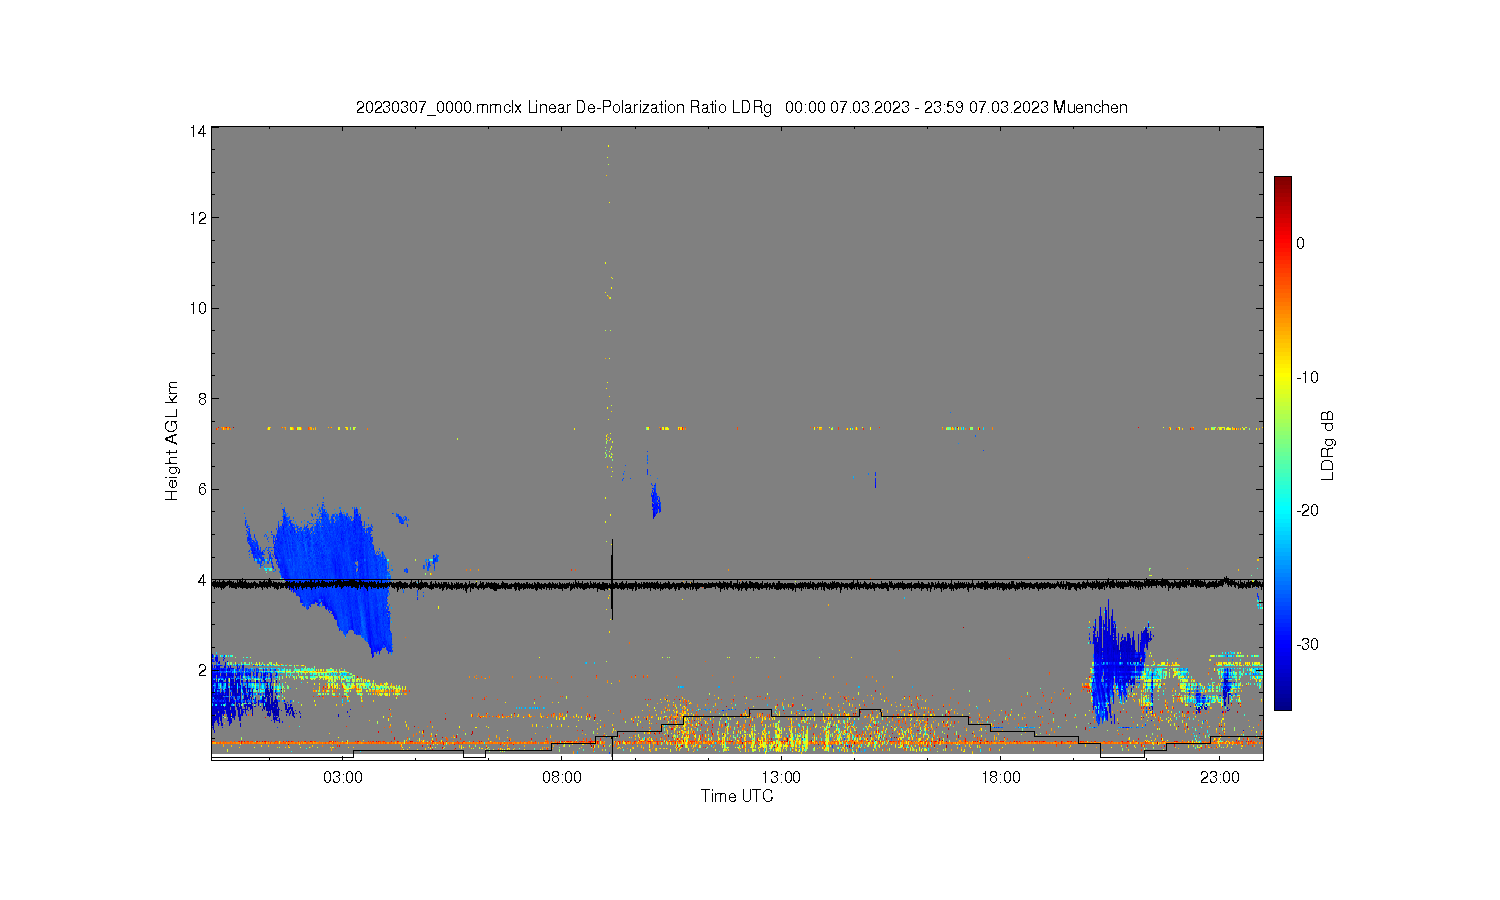Click the 6 km height tick label
Image resolution: width=1500 pixels, height=900 pixels.
(203, 489)
